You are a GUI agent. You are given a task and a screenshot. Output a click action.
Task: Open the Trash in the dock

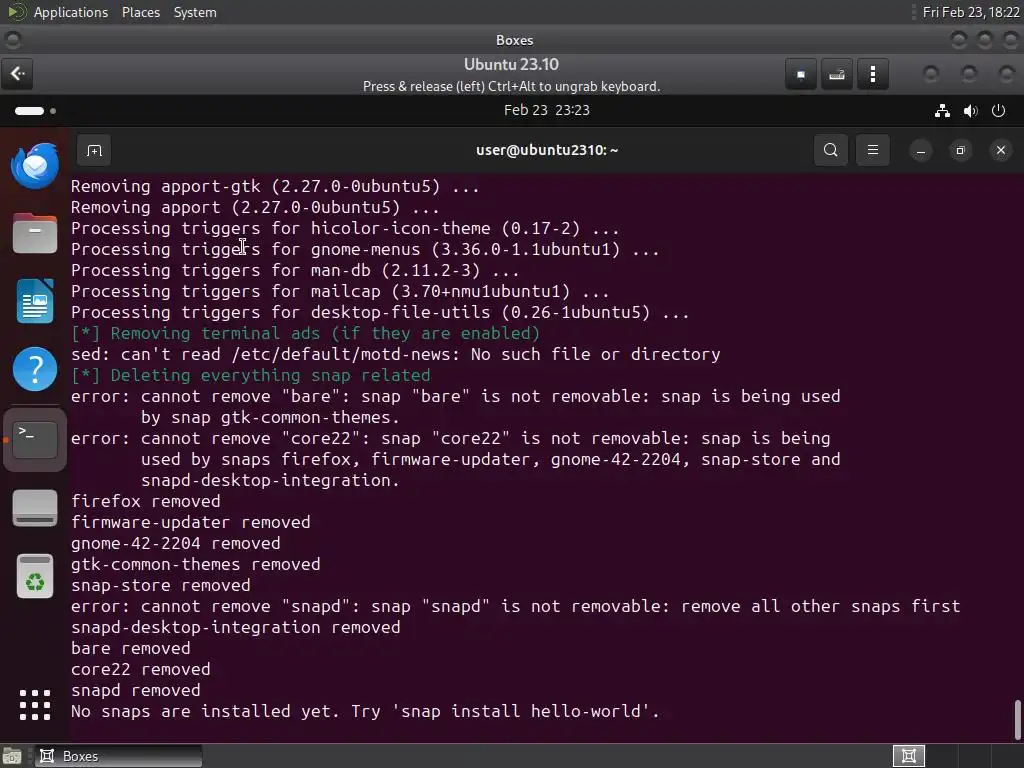[x=35, y=576]
